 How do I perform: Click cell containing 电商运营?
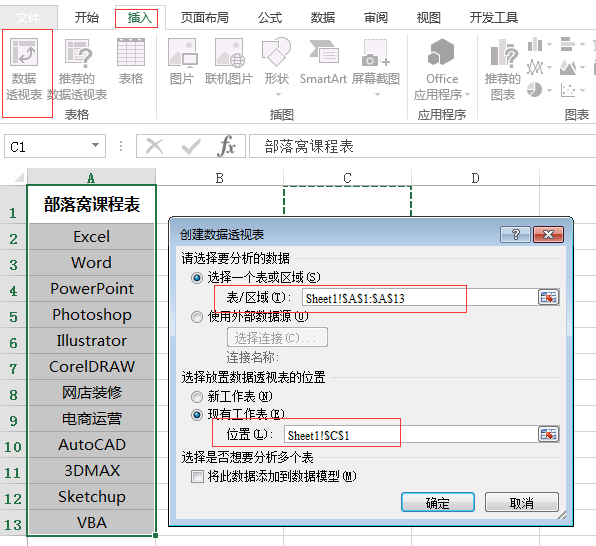(92, 419)
